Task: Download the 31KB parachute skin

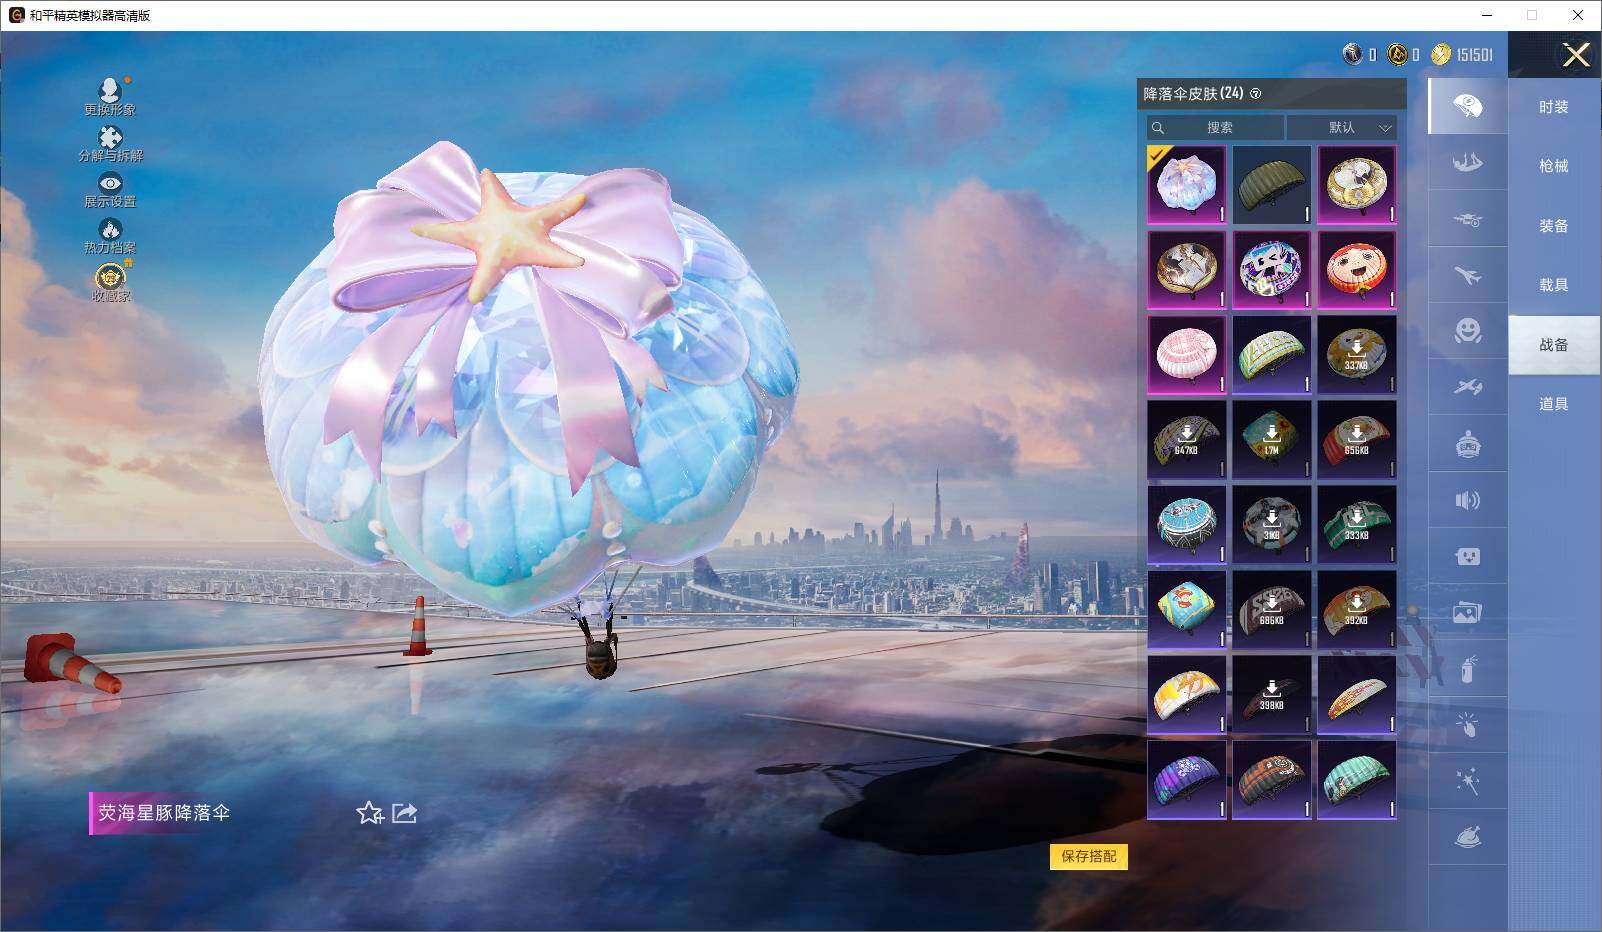Action: [x=1272, y=525]
